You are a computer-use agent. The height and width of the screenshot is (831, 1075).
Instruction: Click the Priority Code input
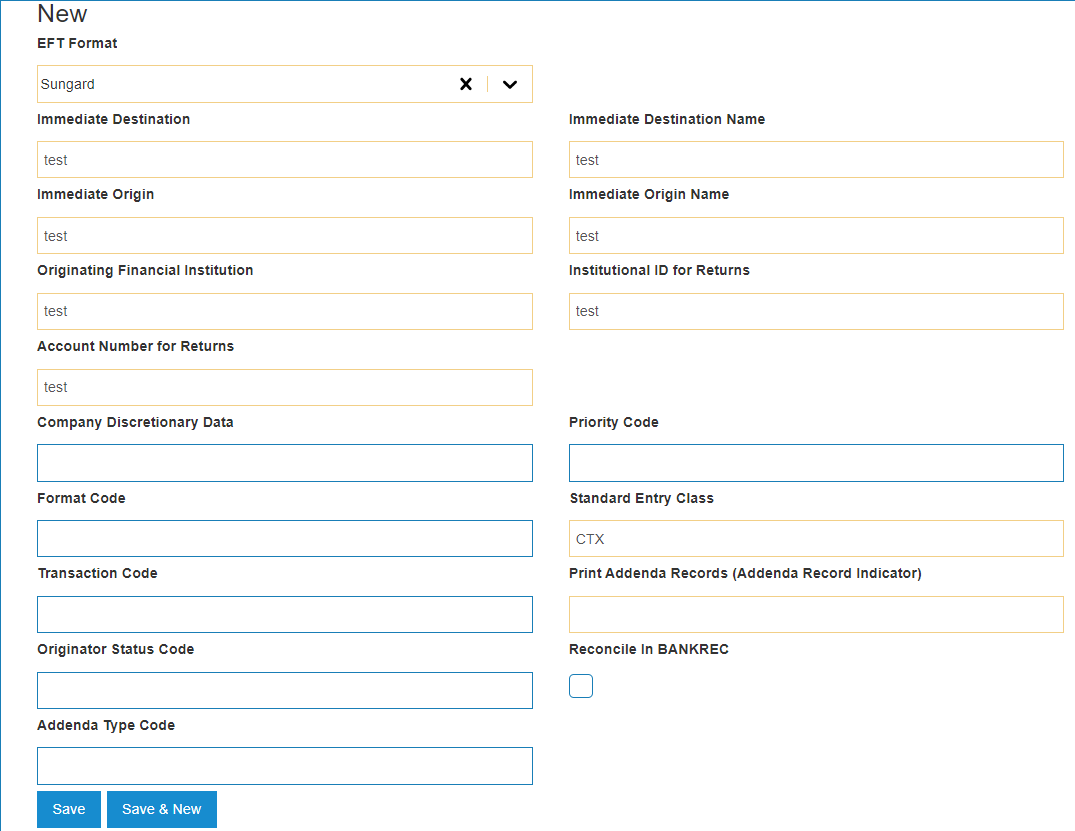click(816, 463)
